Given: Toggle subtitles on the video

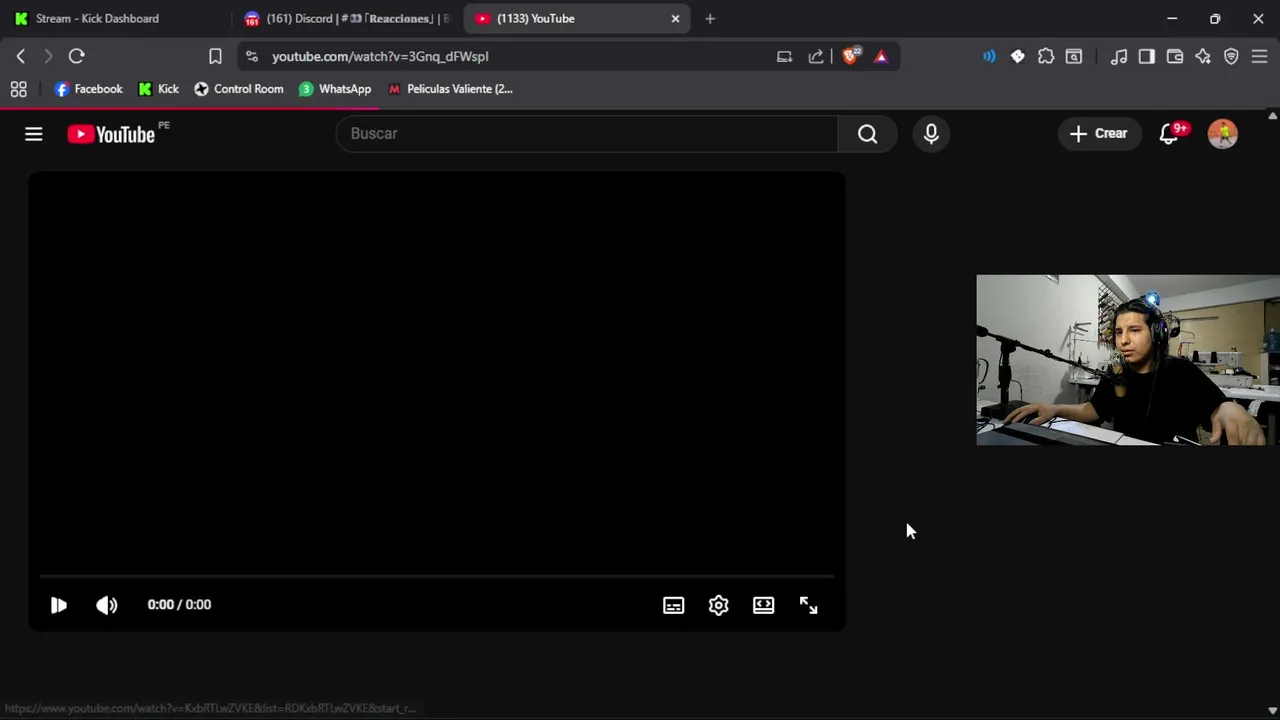Looking at the screenshot, I should 673,605.
